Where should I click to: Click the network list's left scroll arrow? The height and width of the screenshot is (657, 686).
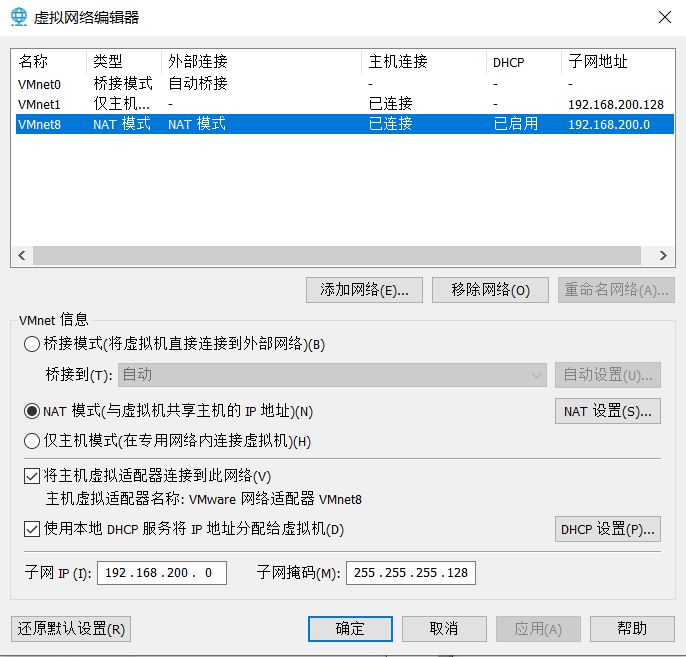tap(22, 255)
